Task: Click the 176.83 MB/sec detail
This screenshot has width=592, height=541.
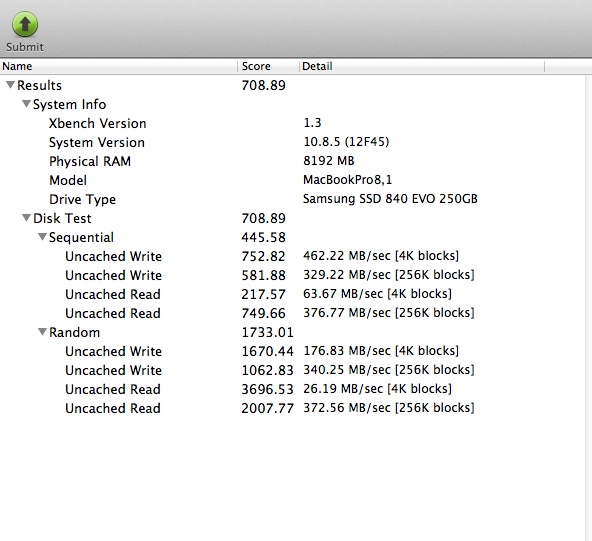Action: click(x=381, y=351)
